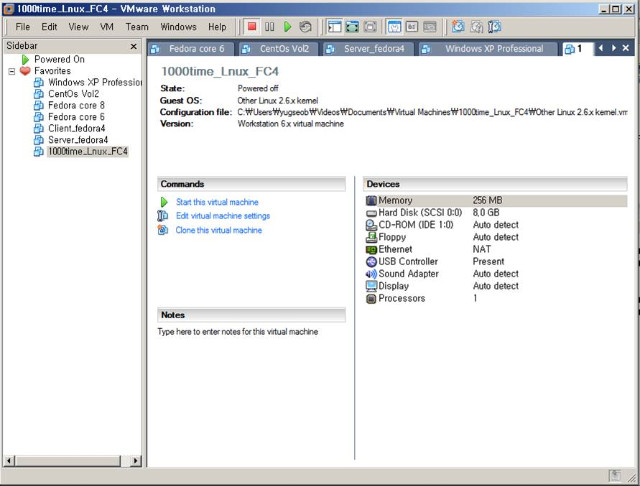
Task: Switch to the Server_fedora4 tab
Action: [x=369, y=49]
